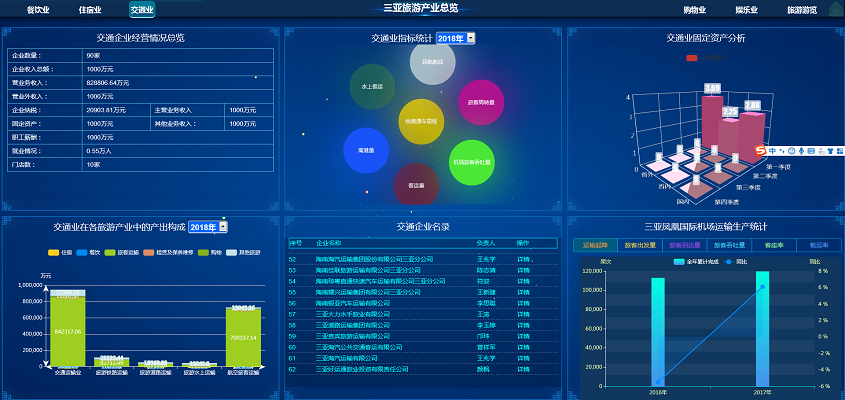Viewport: 845px width, 400px height.
Task: Click the Sogou user account icon
Action: [821, 151]
